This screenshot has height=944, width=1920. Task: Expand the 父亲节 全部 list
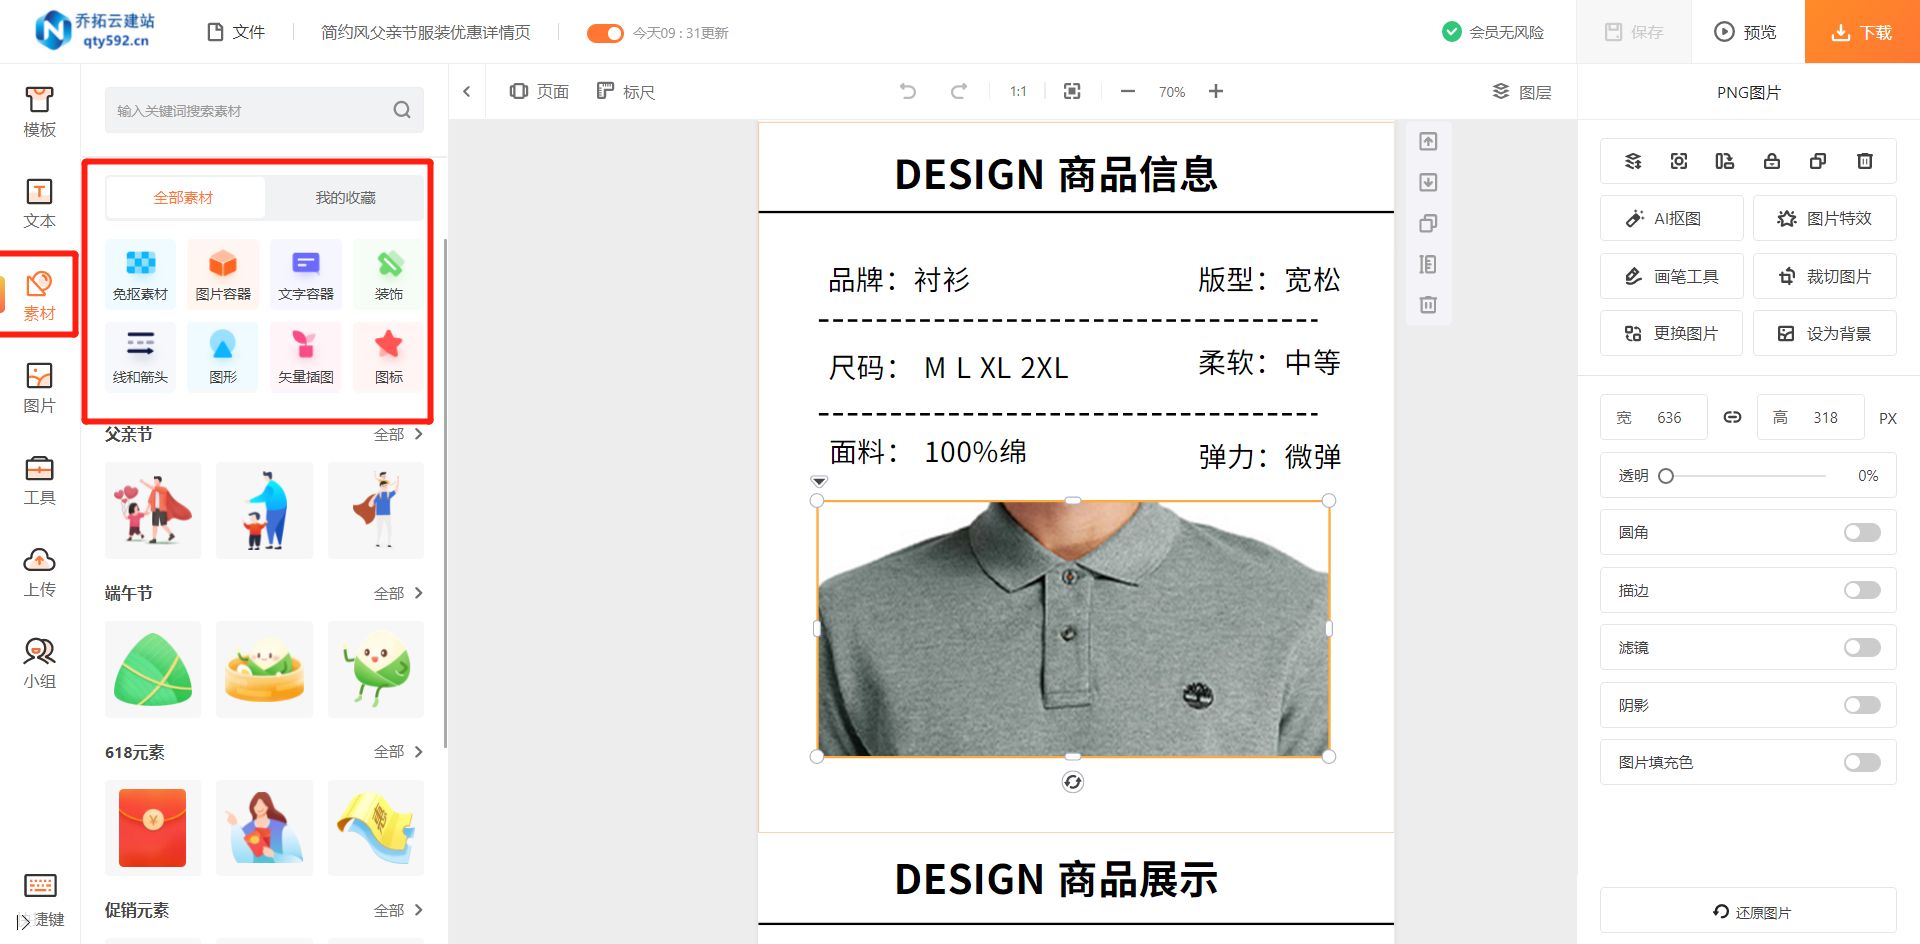point(398,434)
